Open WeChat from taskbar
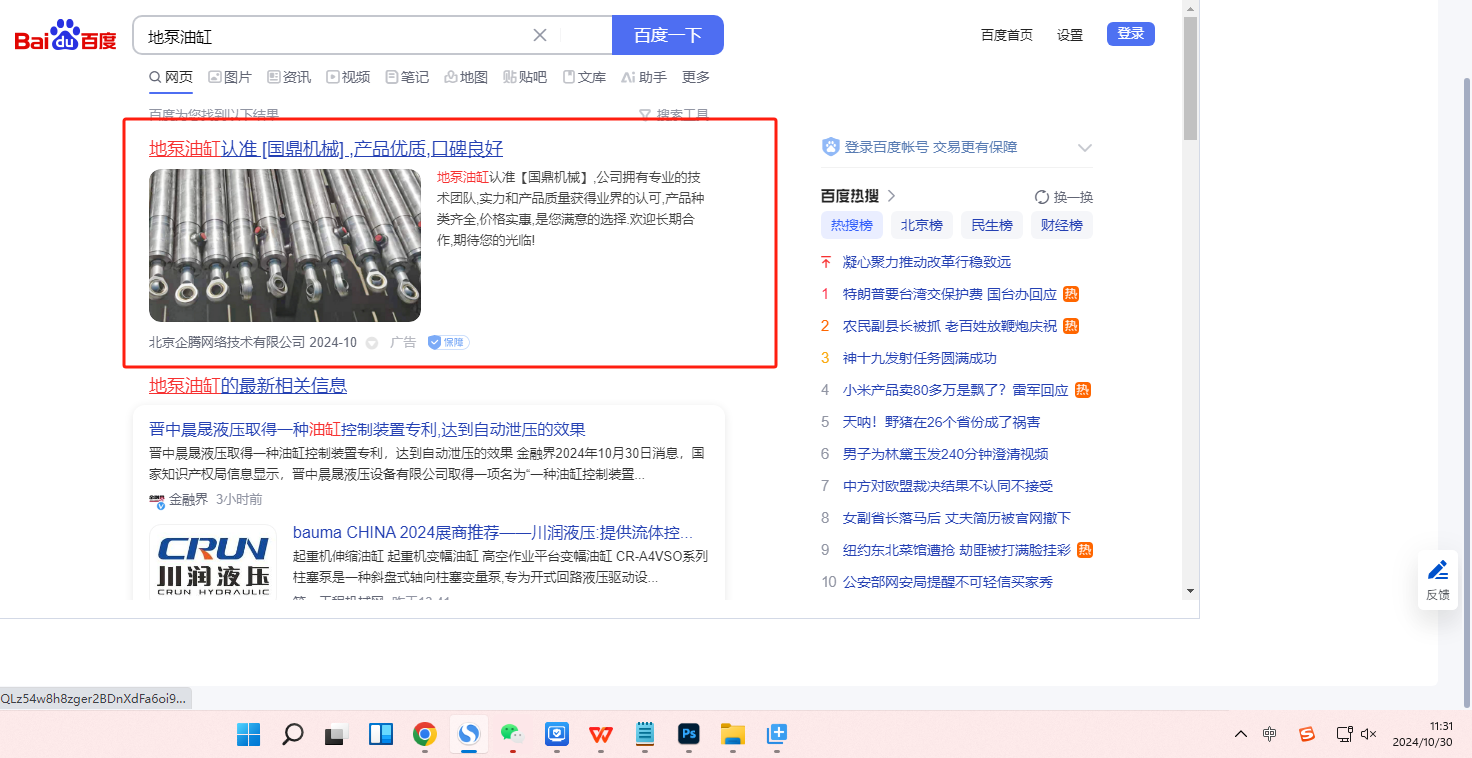1472x758 pixels. click(x=512, y=734)
